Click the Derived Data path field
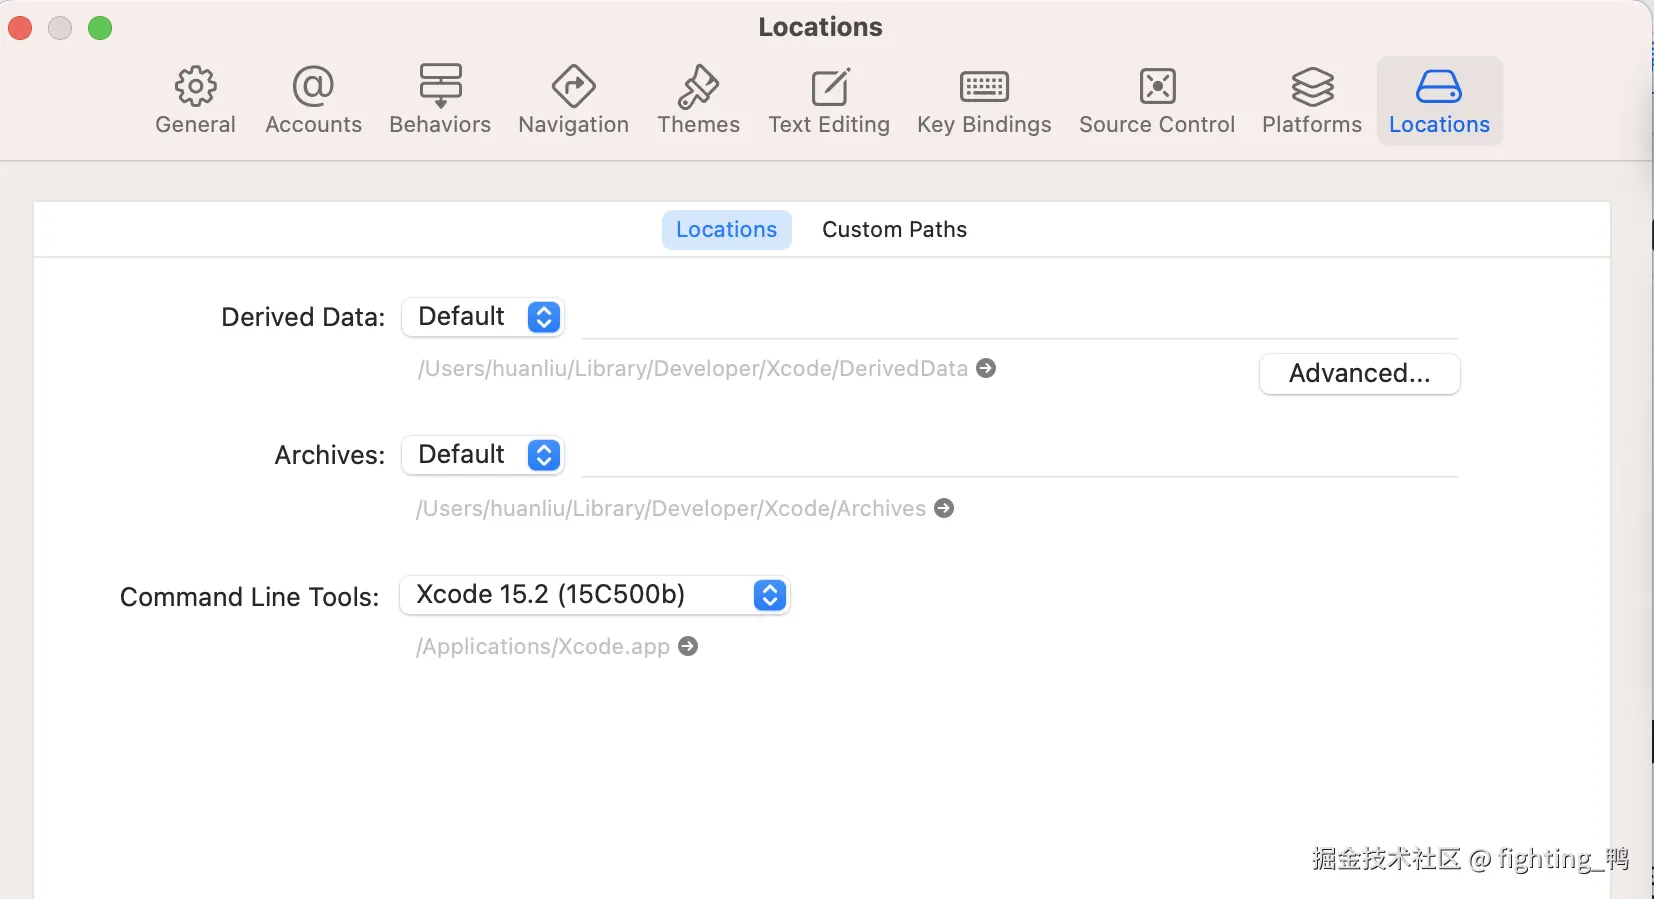This screenshot has height=899, width=1654. coord(1019,319)
